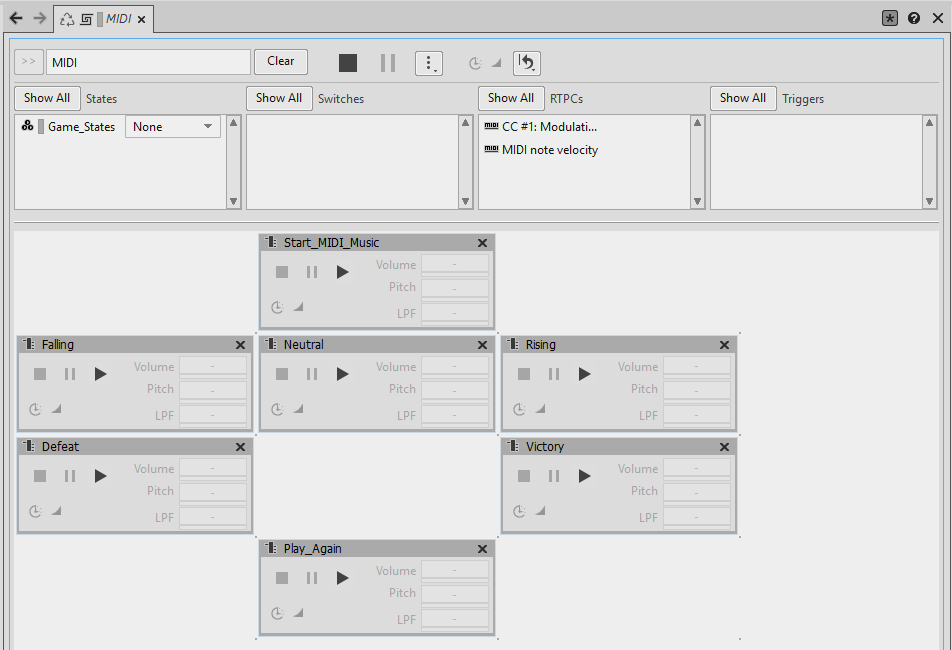Click the Reset All icon in toolbar

click(527, 63)
